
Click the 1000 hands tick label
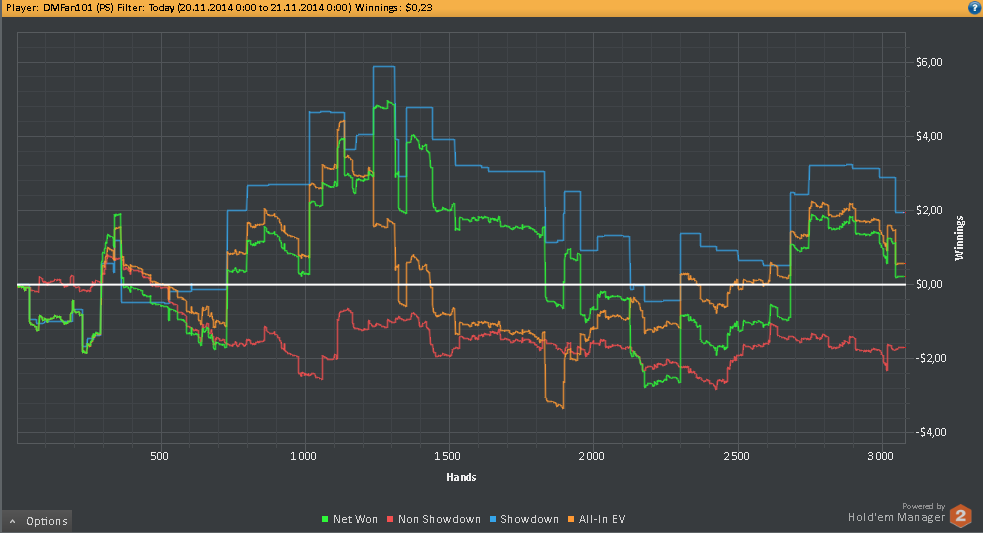pyautogui.click(x=303, y=456)
